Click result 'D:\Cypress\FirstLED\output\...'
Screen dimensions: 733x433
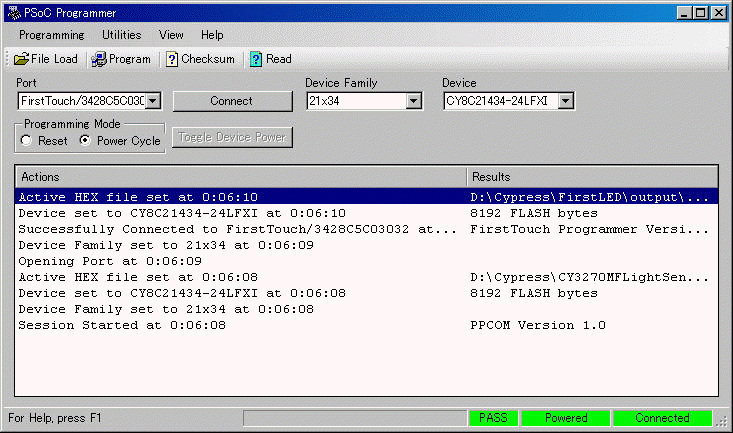coord(589,197)
